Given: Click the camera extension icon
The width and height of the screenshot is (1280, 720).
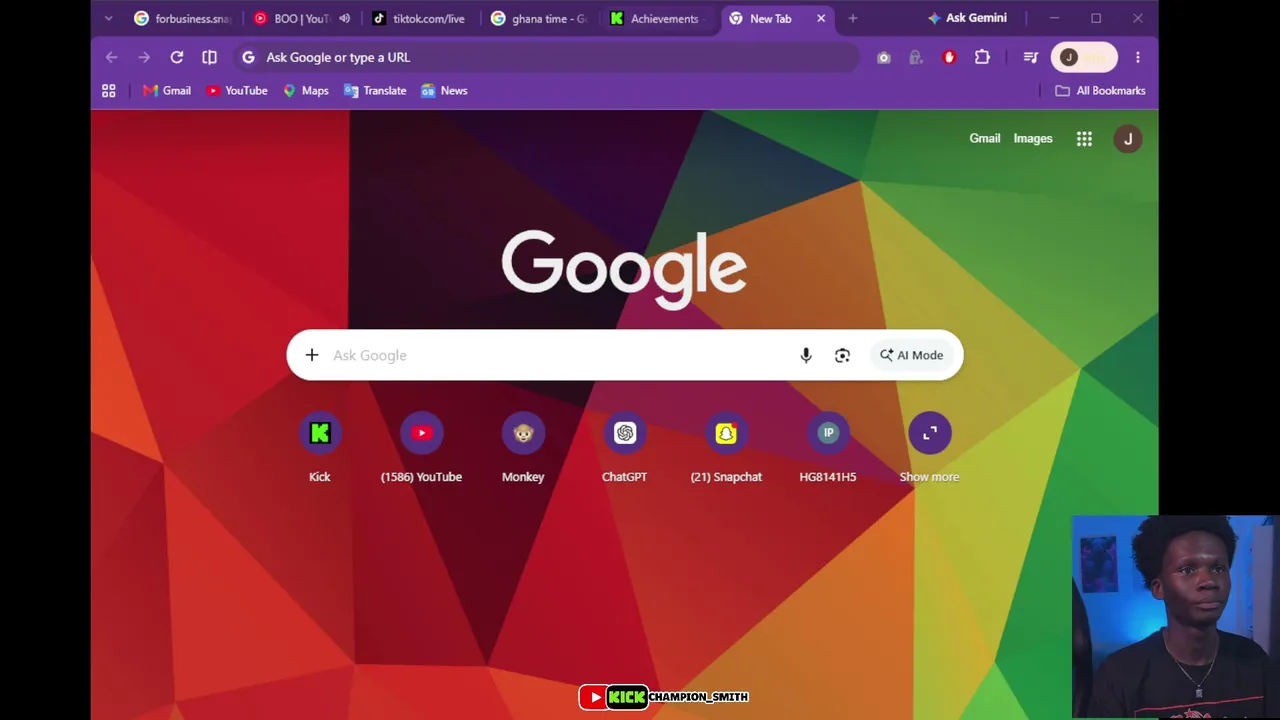Looking at the screenshot, I should coord(884,58).
